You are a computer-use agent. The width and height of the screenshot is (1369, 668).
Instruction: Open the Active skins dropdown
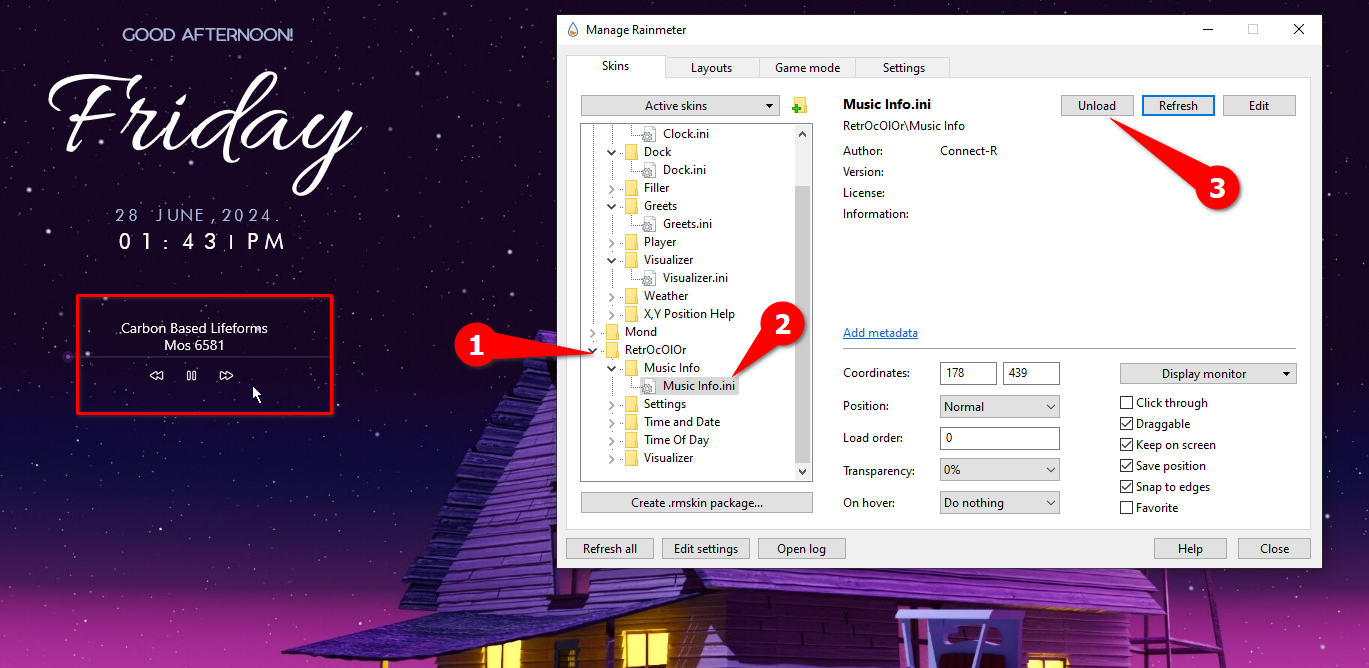pyautogui.click(x=680, y=105)
